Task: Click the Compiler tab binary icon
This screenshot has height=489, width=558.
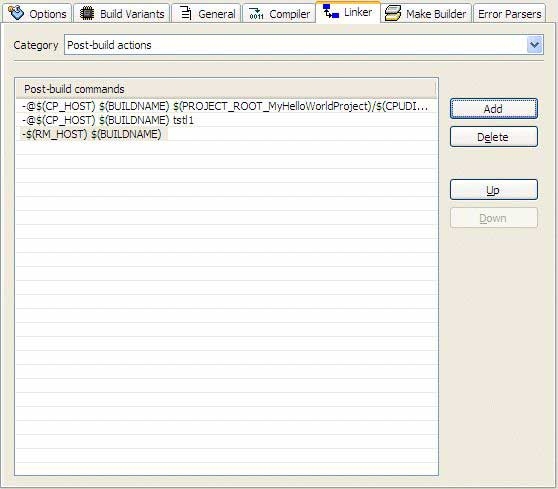Action: click(x=256, y=14)
